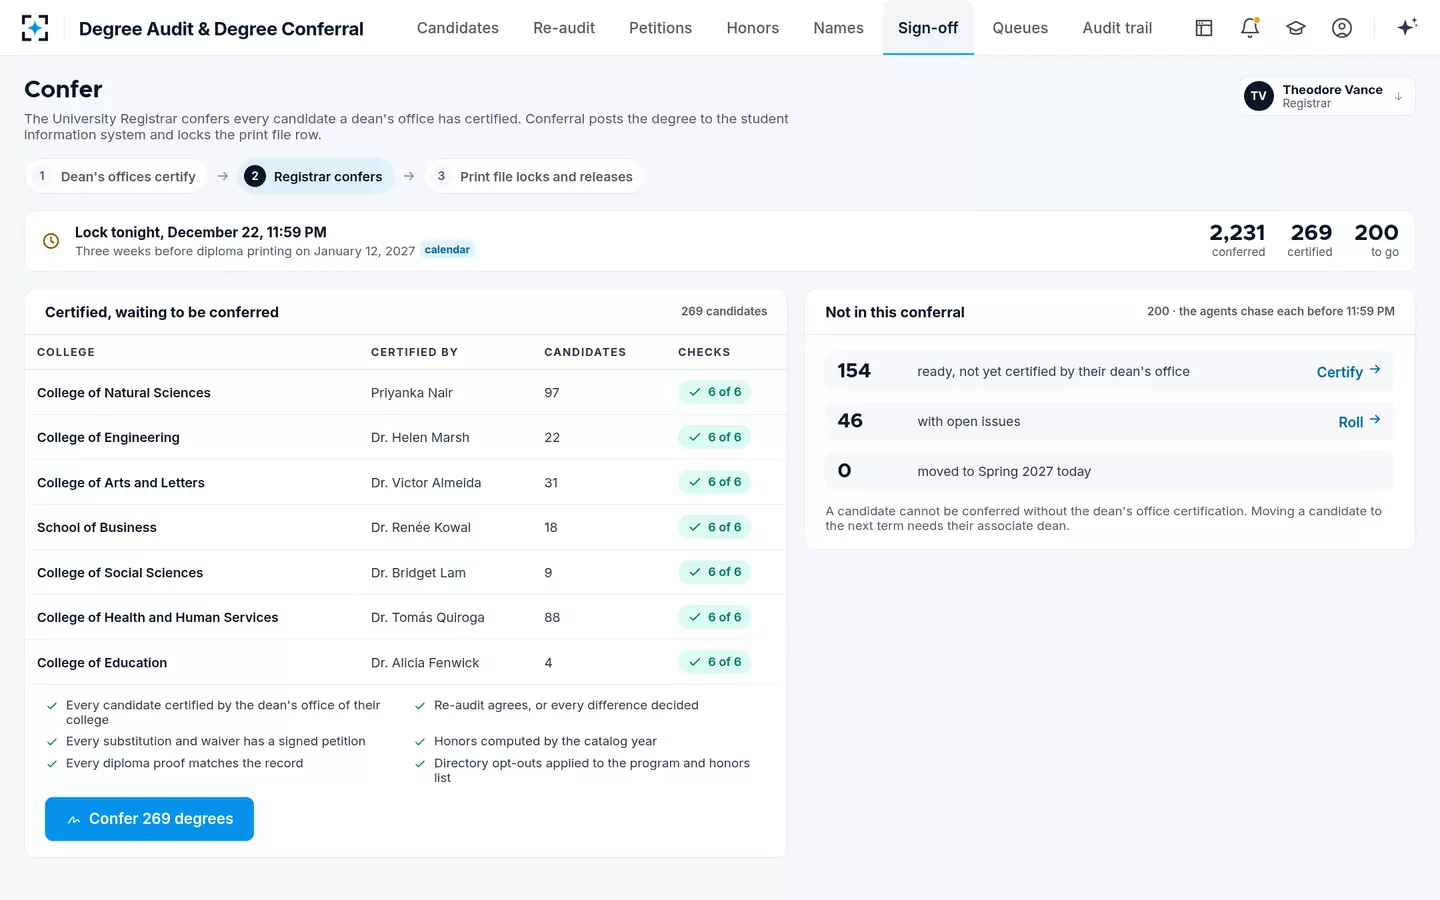Viewport: 1440px width, 900px height.
Task: Click the Confer 269 degrees button
Action: [149, 819]
